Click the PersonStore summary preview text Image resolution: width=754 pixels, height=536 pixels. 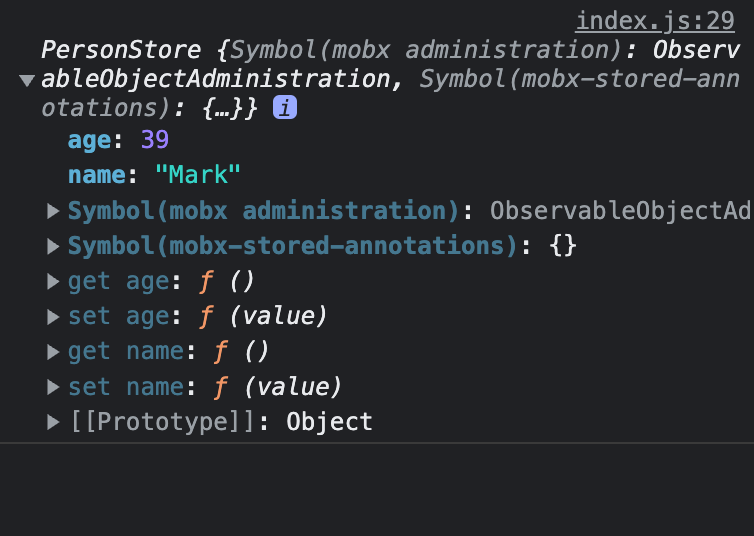[390, 78]
